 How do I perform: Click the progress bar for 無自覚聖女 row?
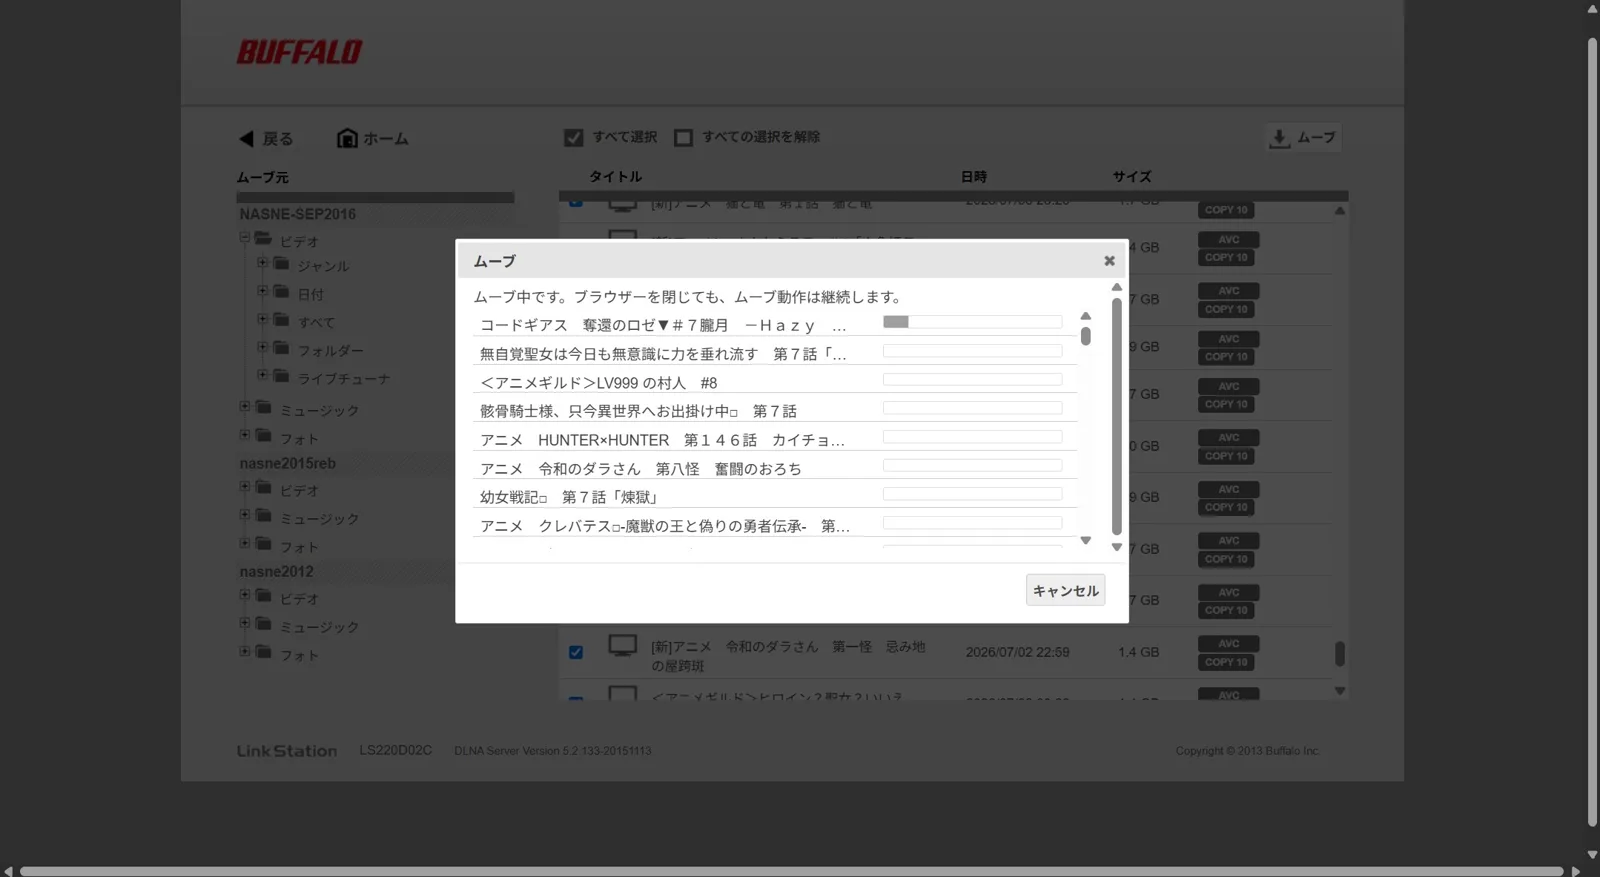click(972, 351)
